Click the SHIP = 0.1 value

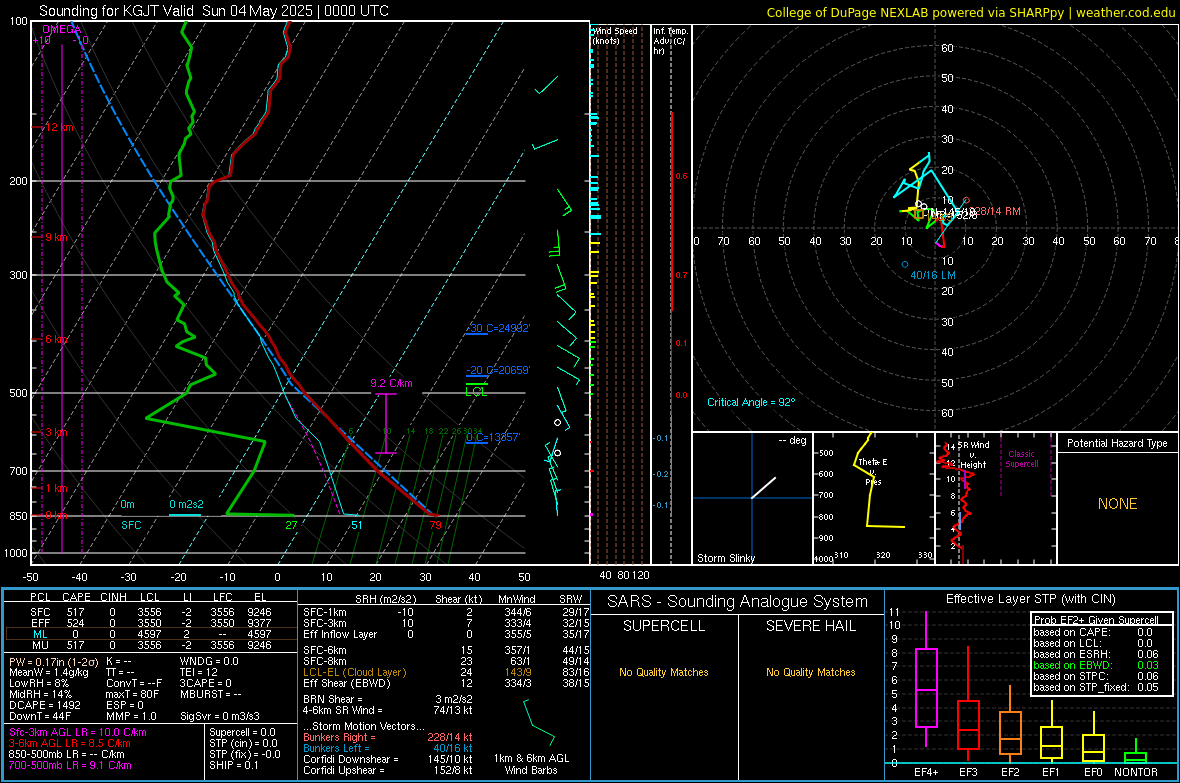click(x=234, y=765)
